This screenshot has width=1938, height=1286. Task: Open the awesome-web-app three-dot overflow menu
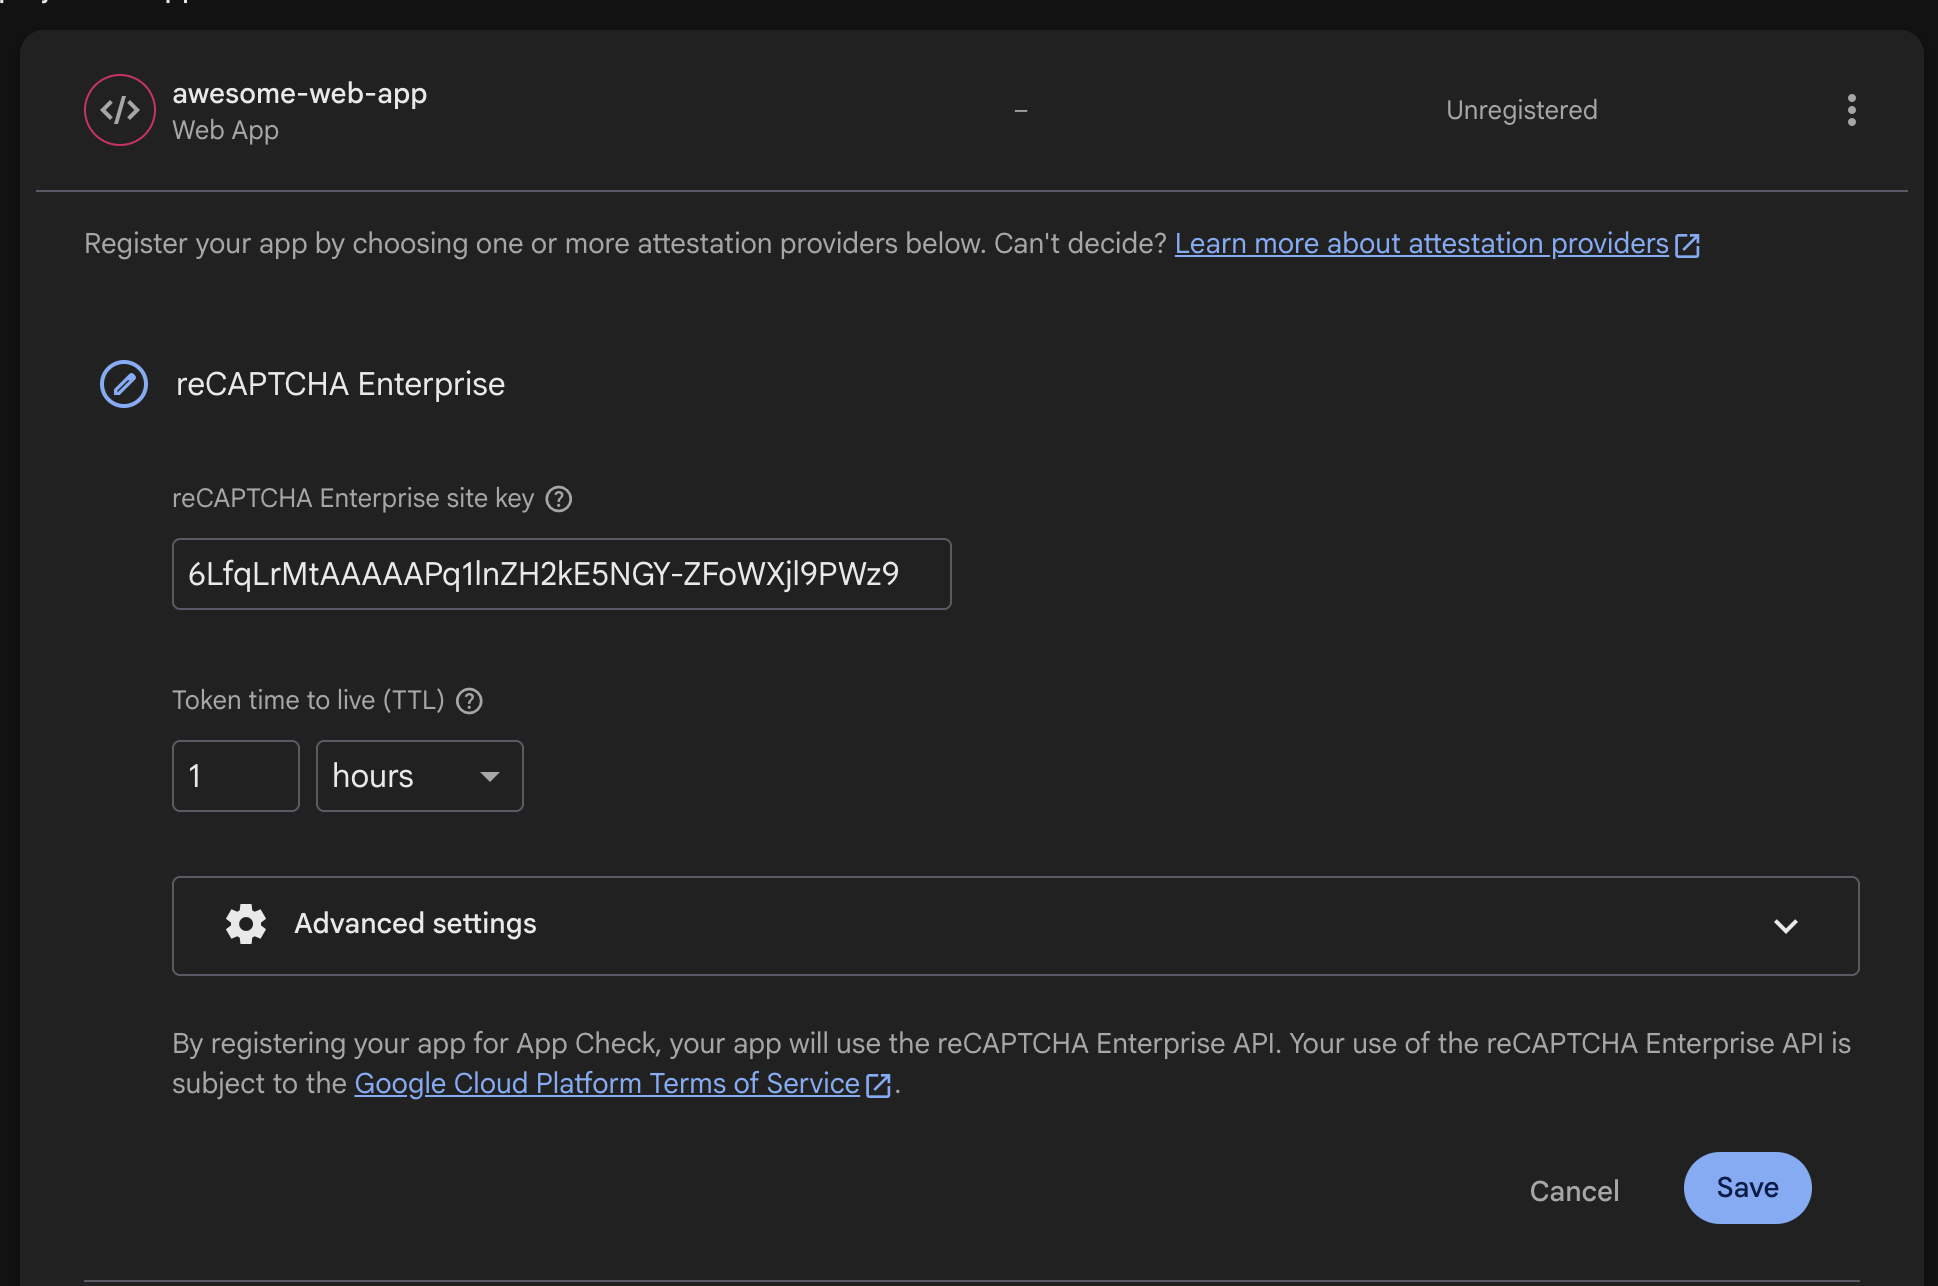click(x=1852, y=110)
